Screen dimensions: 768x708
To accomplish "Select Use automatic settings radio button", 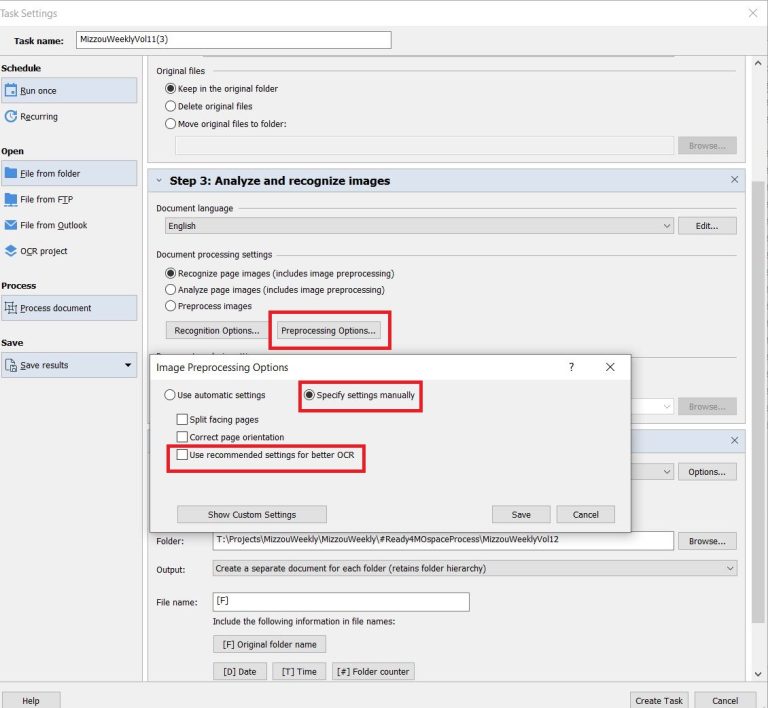I will click(x=170, y=395).
